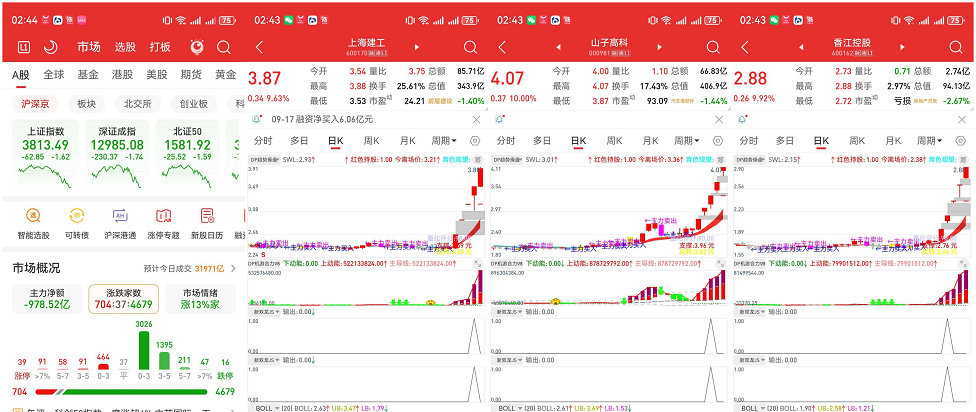Search from the 上海建工 page header
Image resolution: width=976 pixels, height=412 pixels.
(471, 47)
